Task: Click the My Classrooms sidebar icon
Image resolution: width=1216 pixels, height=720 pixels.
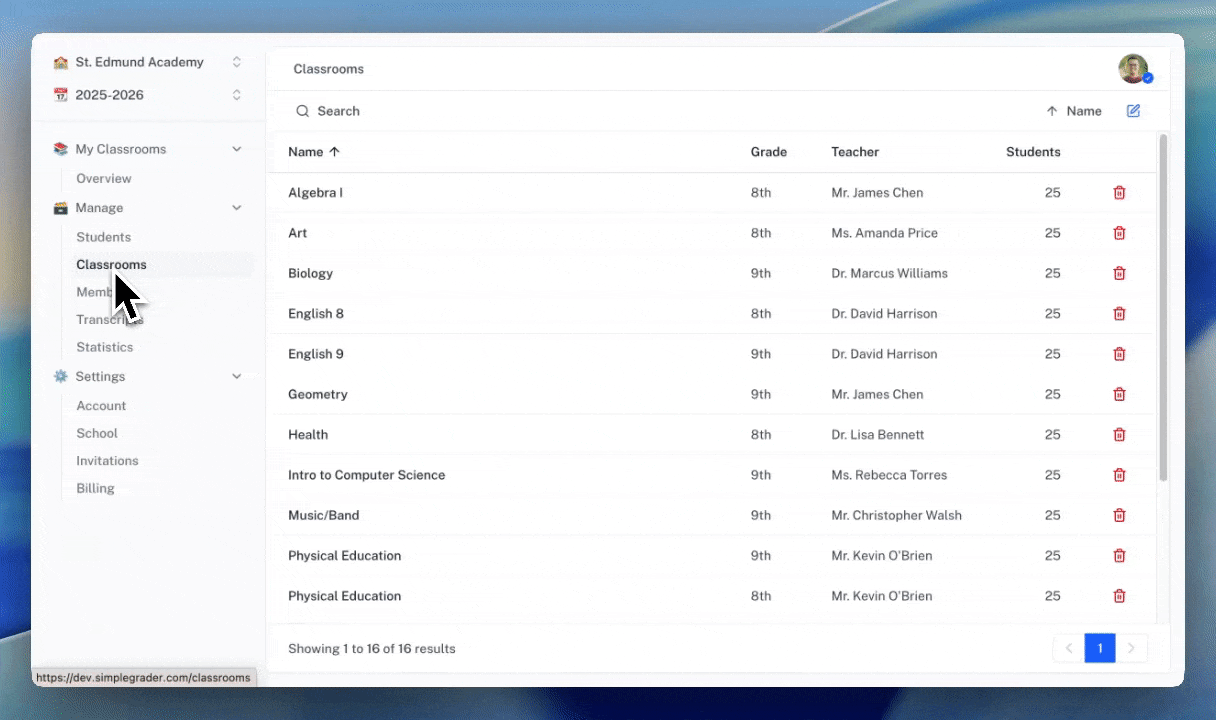Action: (x=60, y=148)
